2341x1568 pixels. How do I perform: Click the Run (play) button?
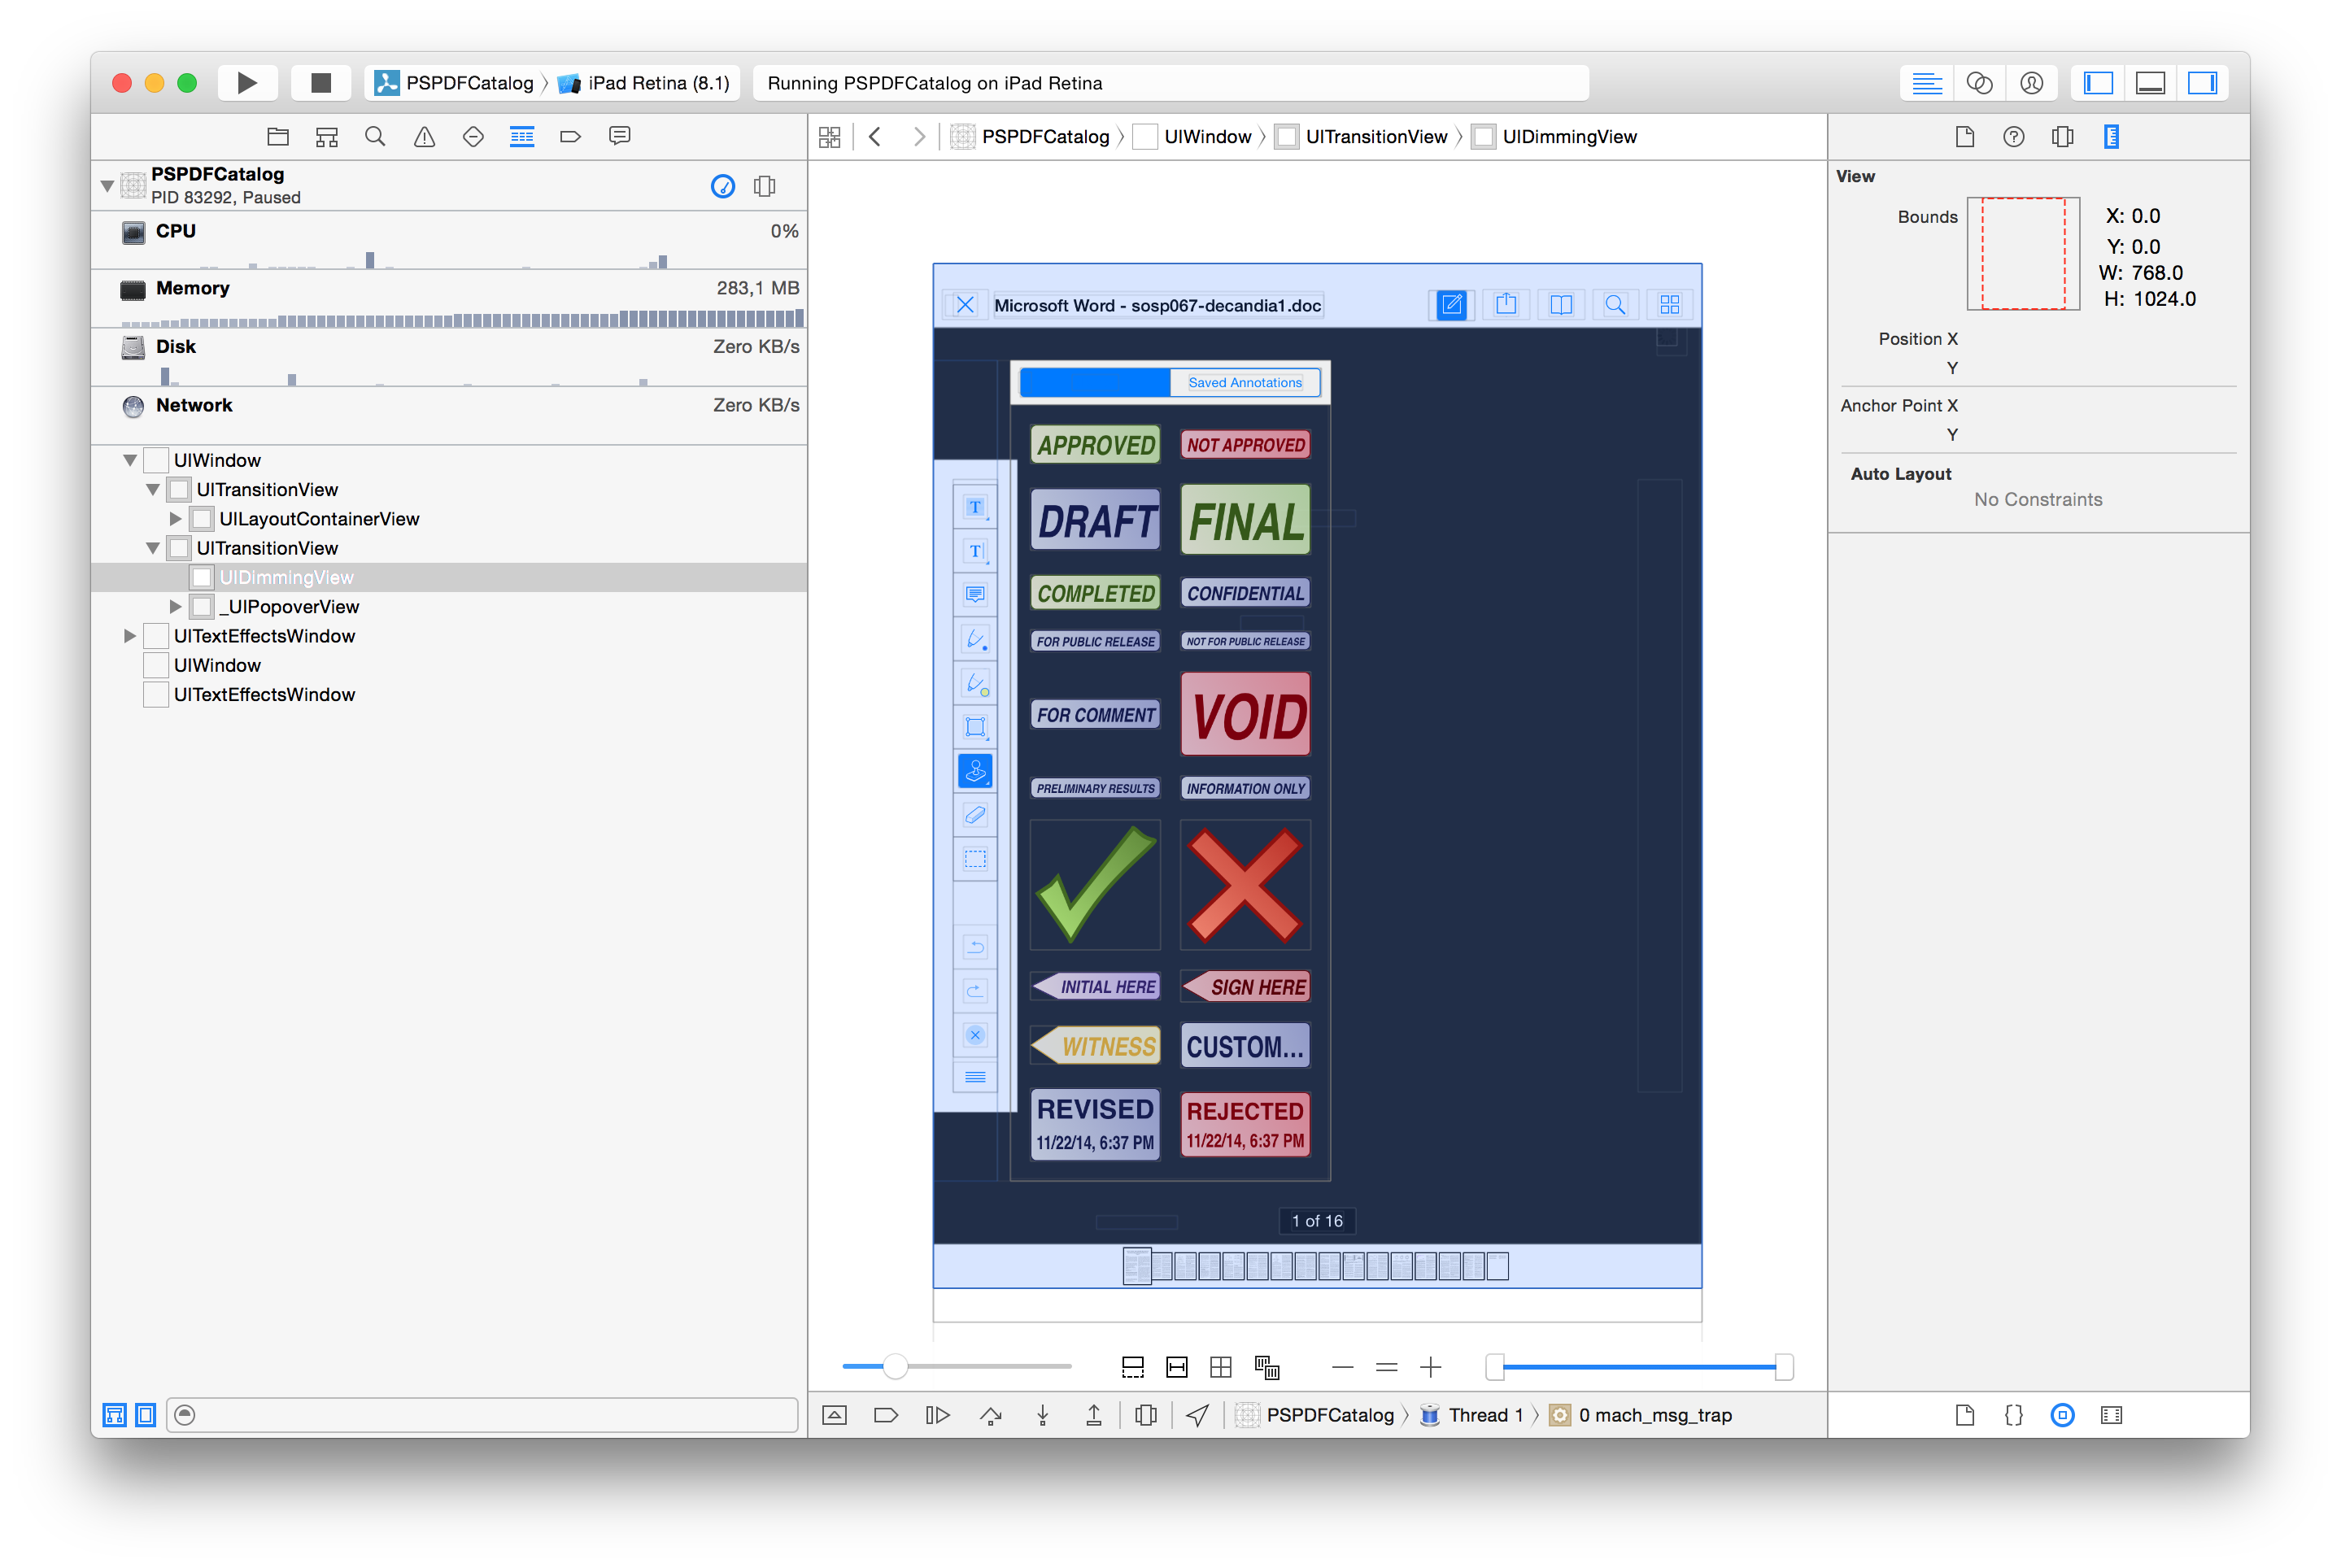pos(247,82)
